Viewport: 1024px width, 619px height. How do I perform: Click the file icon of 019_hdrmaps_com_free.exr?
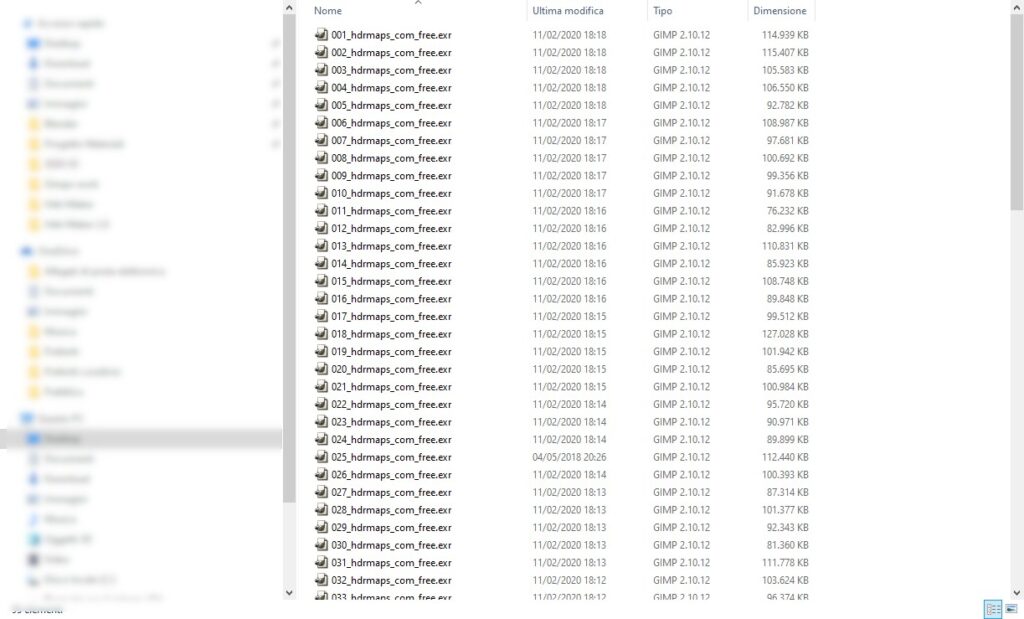point(321,352)
